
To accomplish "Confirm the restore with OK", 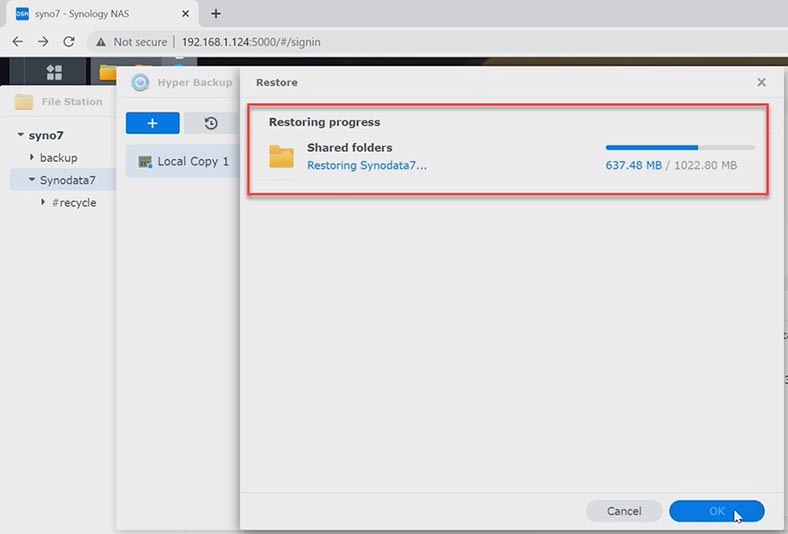I will (x=717, y=511).
